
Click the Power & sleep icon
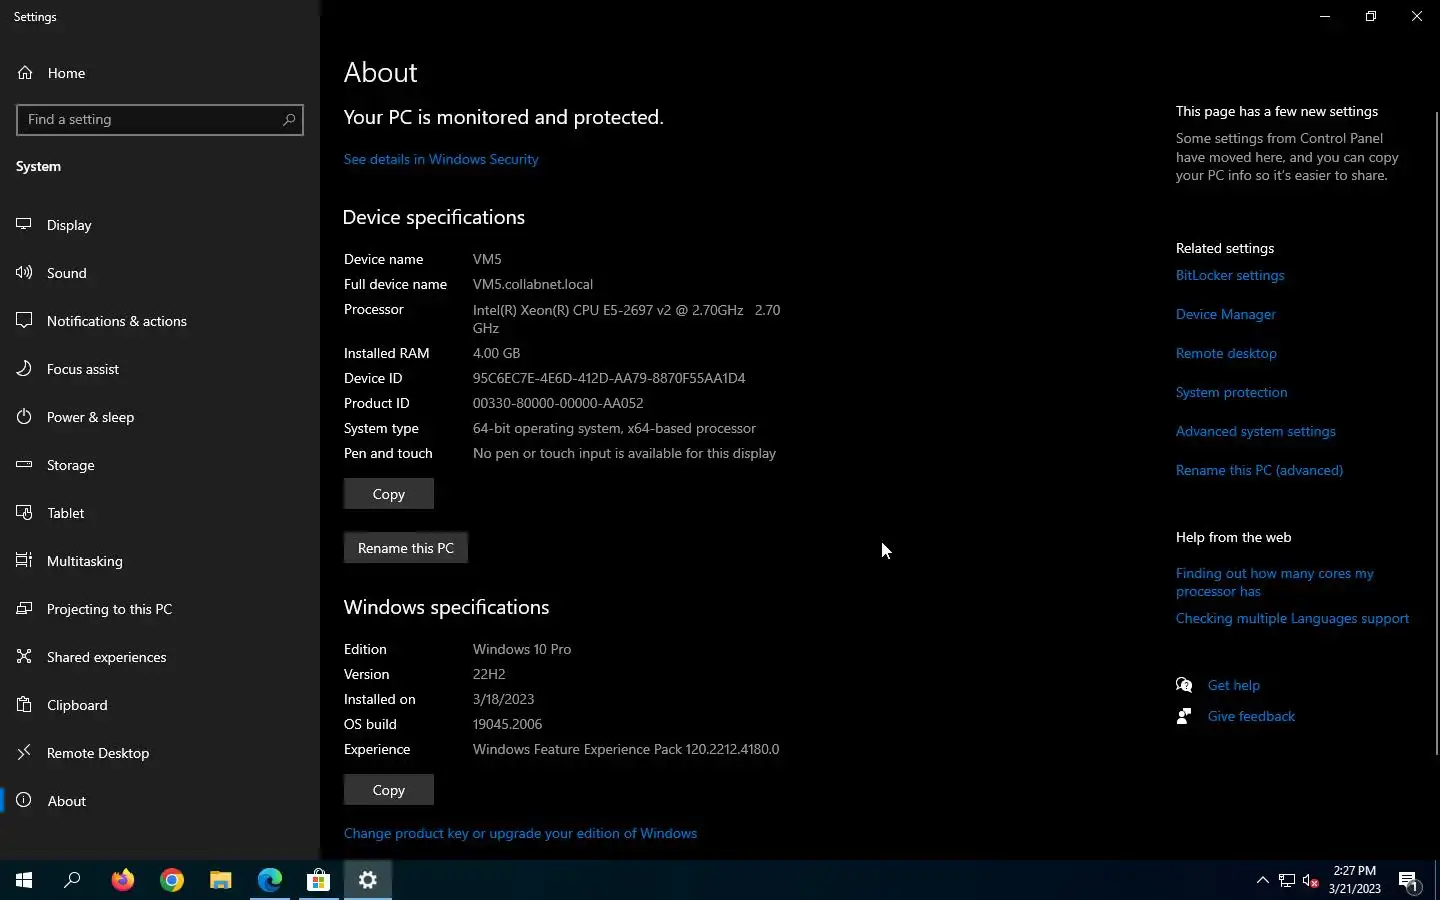[x=25, y=417]
